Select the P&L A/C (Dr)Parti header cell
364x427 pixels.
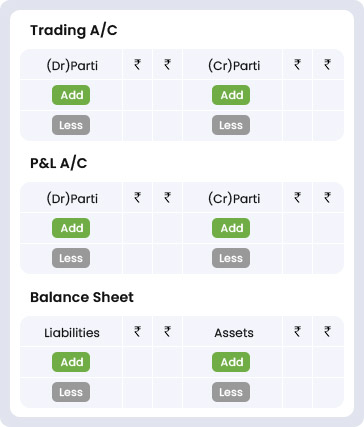[71, 198]
